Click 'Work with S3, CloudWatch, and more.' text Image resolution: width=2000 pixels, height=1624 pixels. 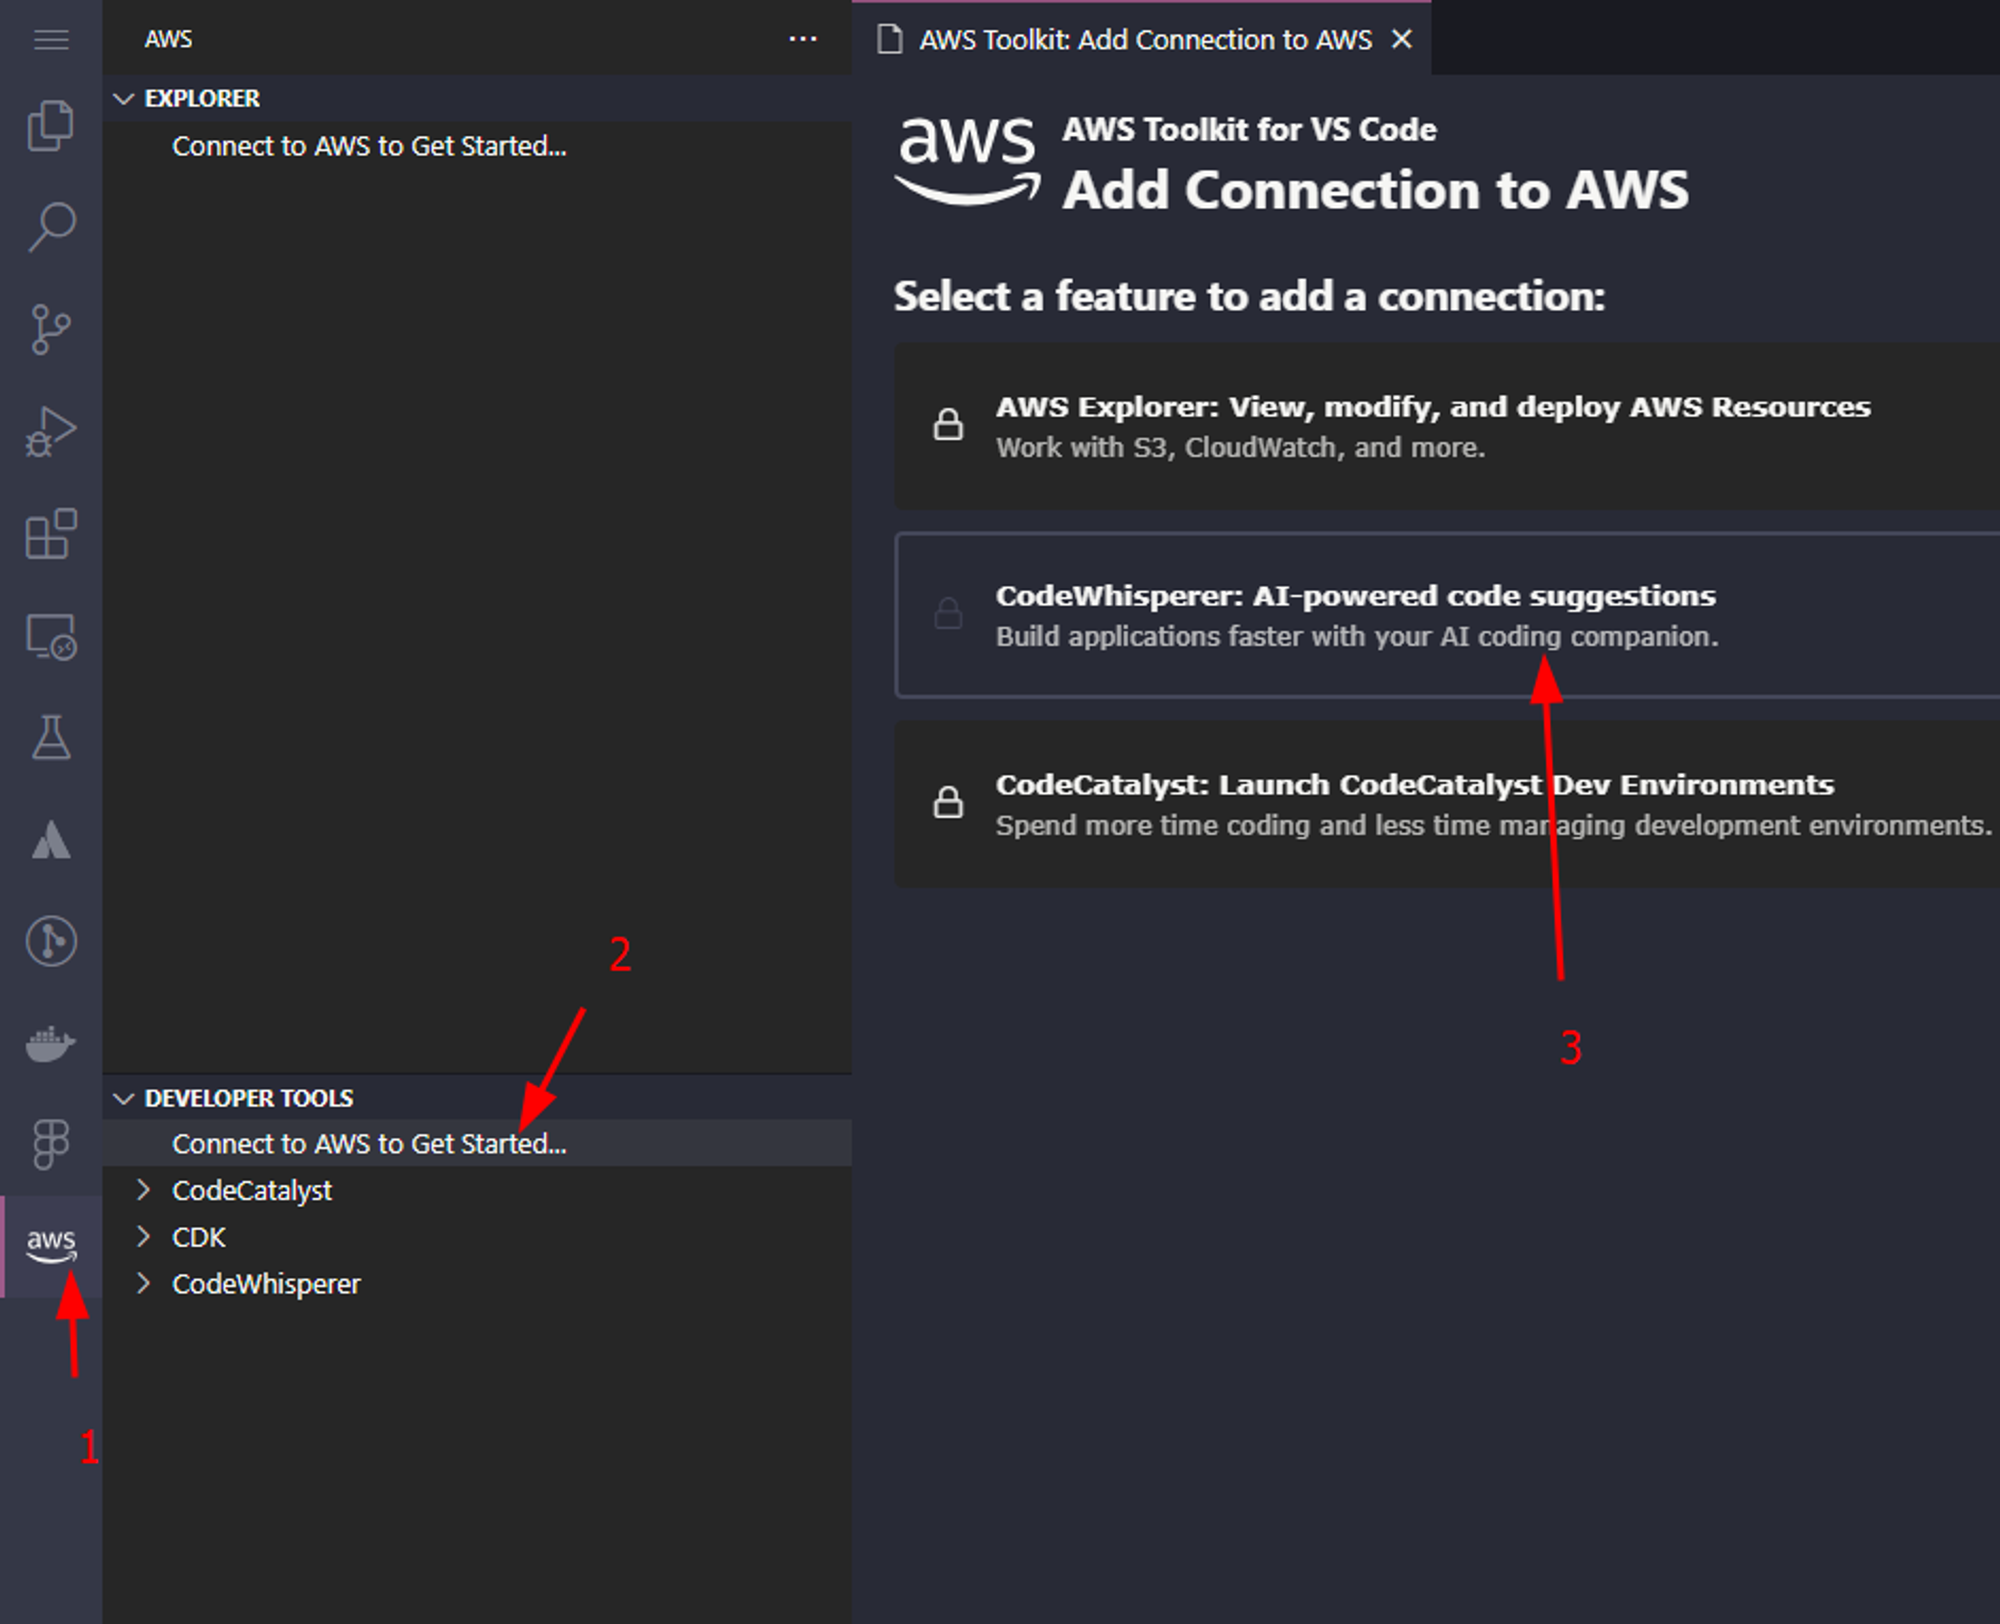coord(1240,447)
